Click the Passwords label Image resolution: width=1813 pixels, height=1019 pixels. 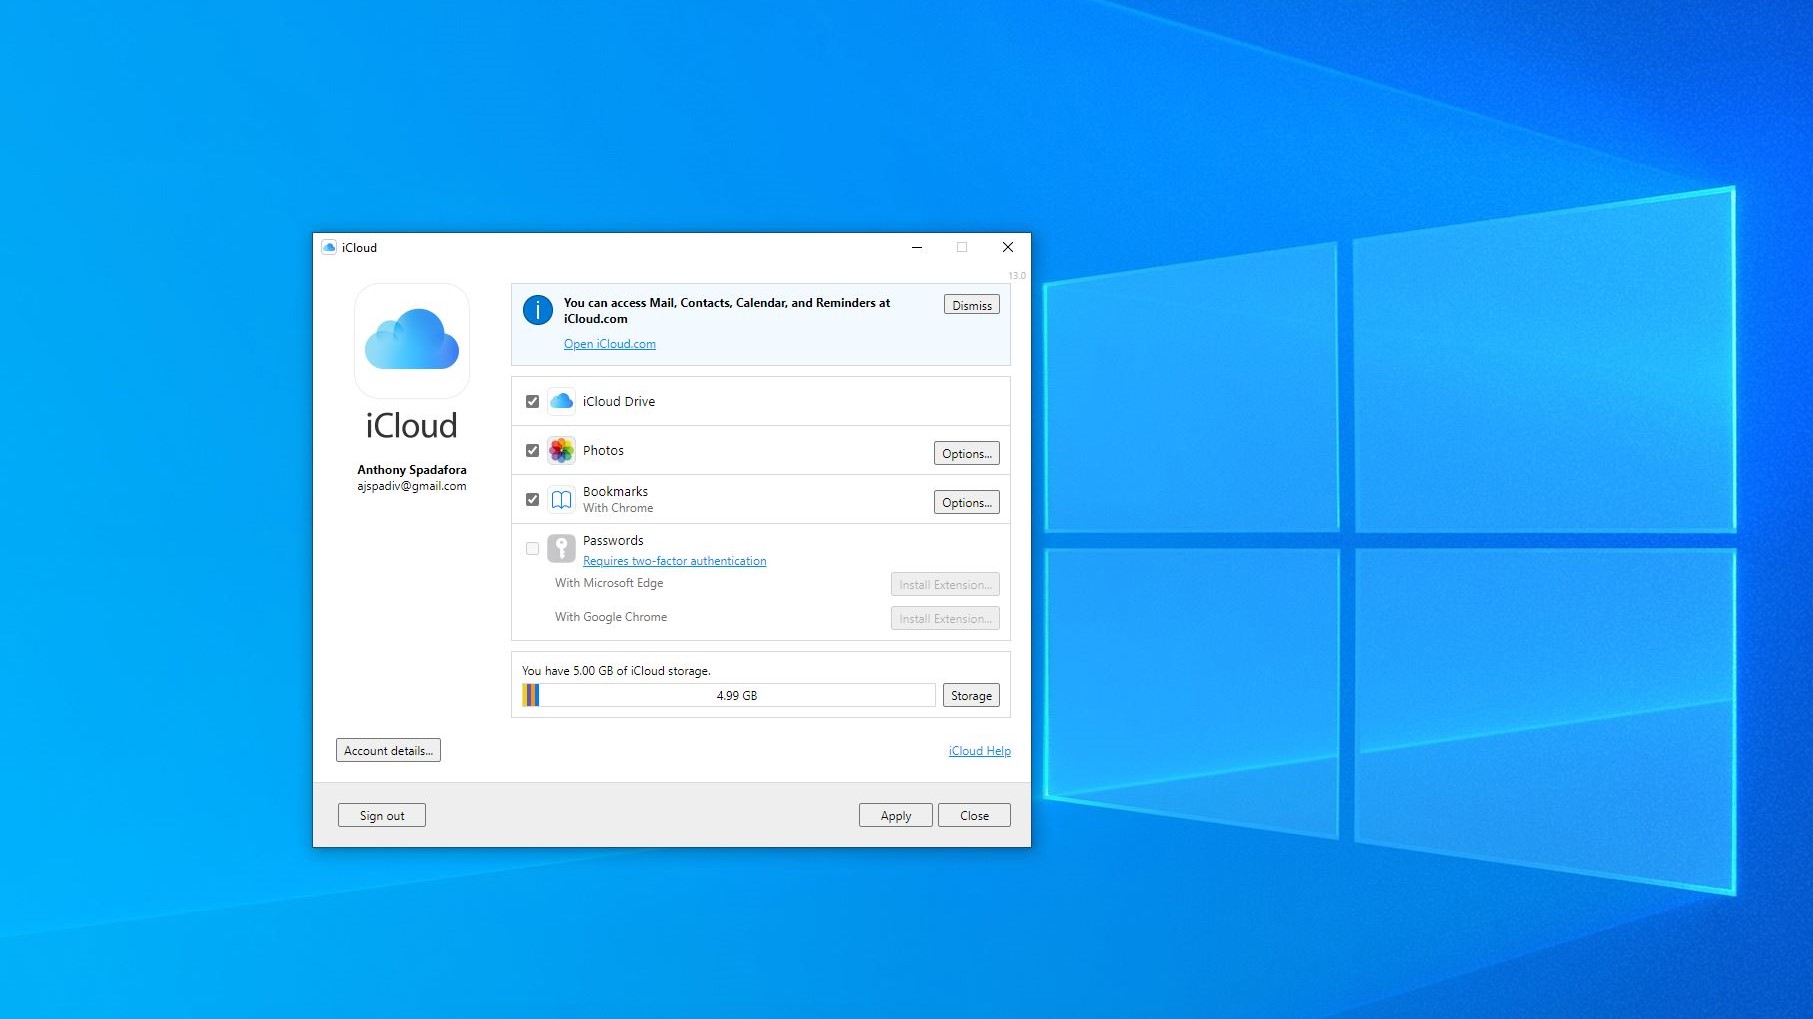point(613,540)
